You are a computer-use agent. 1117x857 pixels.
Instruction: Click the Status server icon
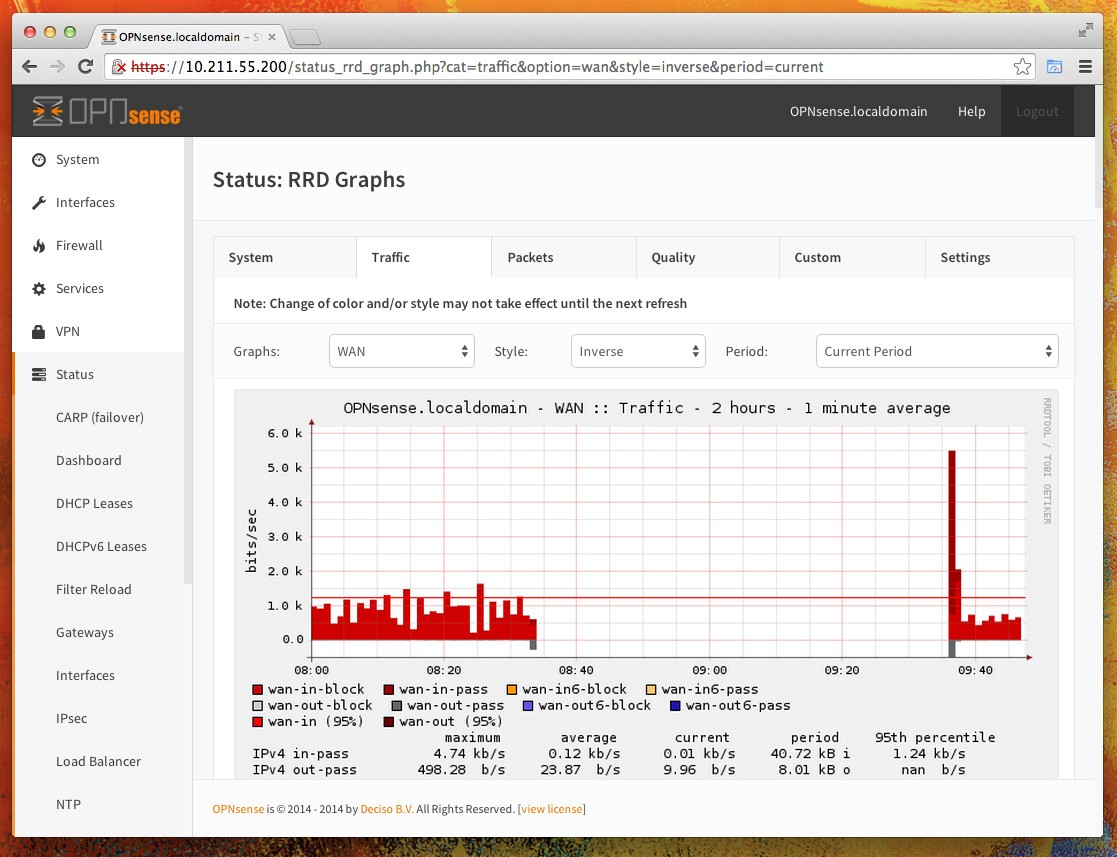tap(39, 375)
